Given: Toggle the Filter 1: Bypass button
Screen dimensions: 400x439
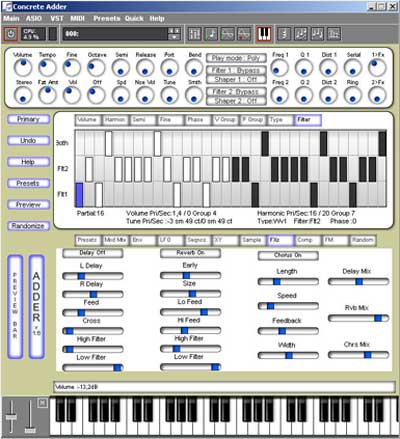Looking at the screenshot, I should 236,70.
